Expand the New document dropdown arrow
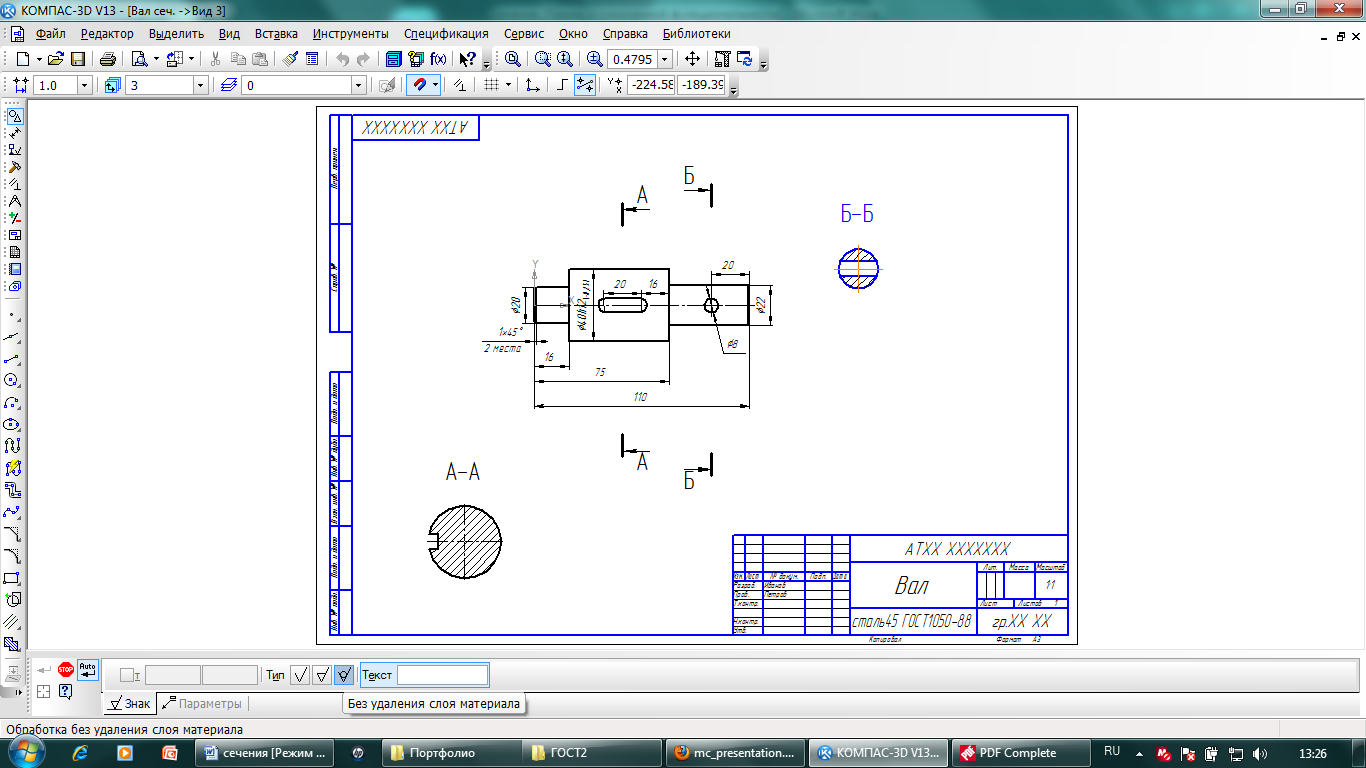The image size is (1366, 768). point(38,59)
